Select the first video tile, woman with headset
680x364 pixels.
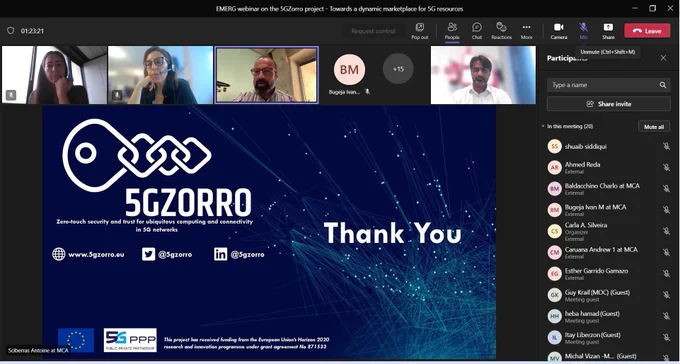pyautogui.click(x=54, y=75)
